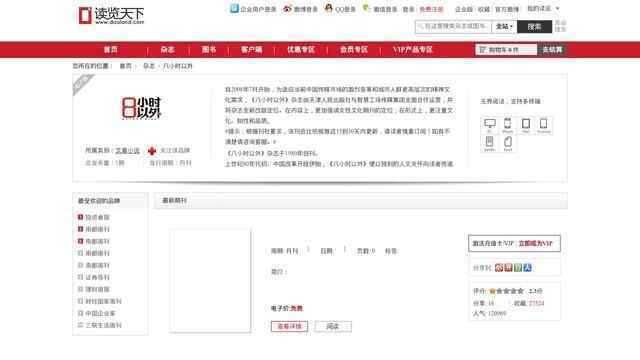Click the Weibo login eye icon
The height and width of the screenshot is (360, 640).
(x=287, y=8)
